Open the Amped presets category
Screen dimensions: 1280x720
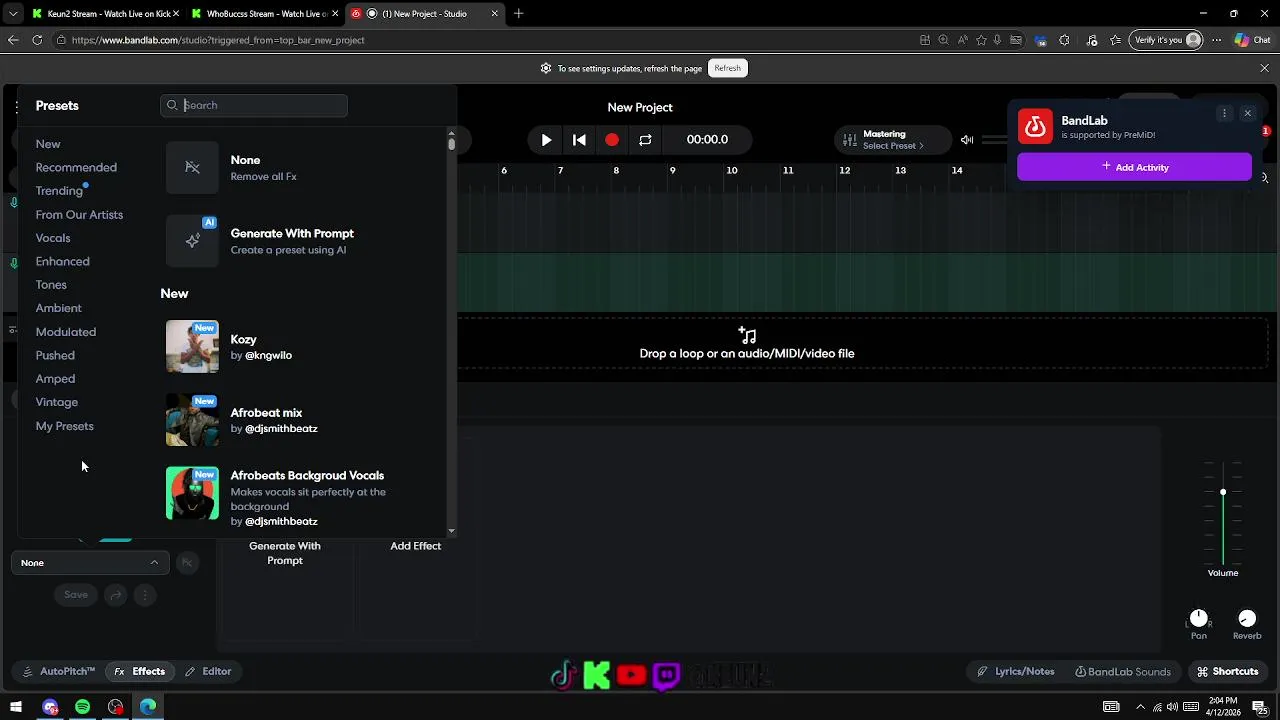(x=55, y=379)
